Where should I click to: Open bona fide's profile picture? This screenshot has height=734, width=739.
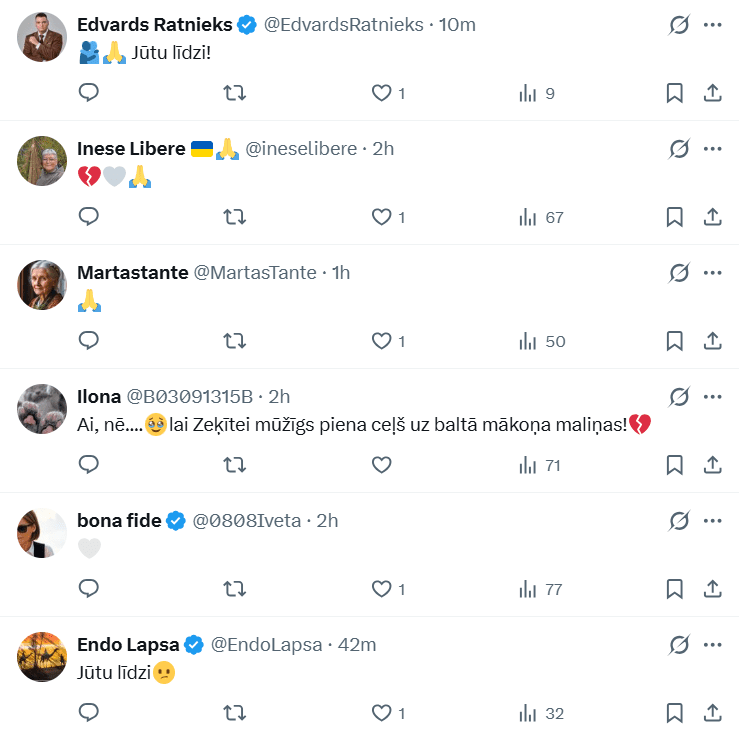(42, 533)
